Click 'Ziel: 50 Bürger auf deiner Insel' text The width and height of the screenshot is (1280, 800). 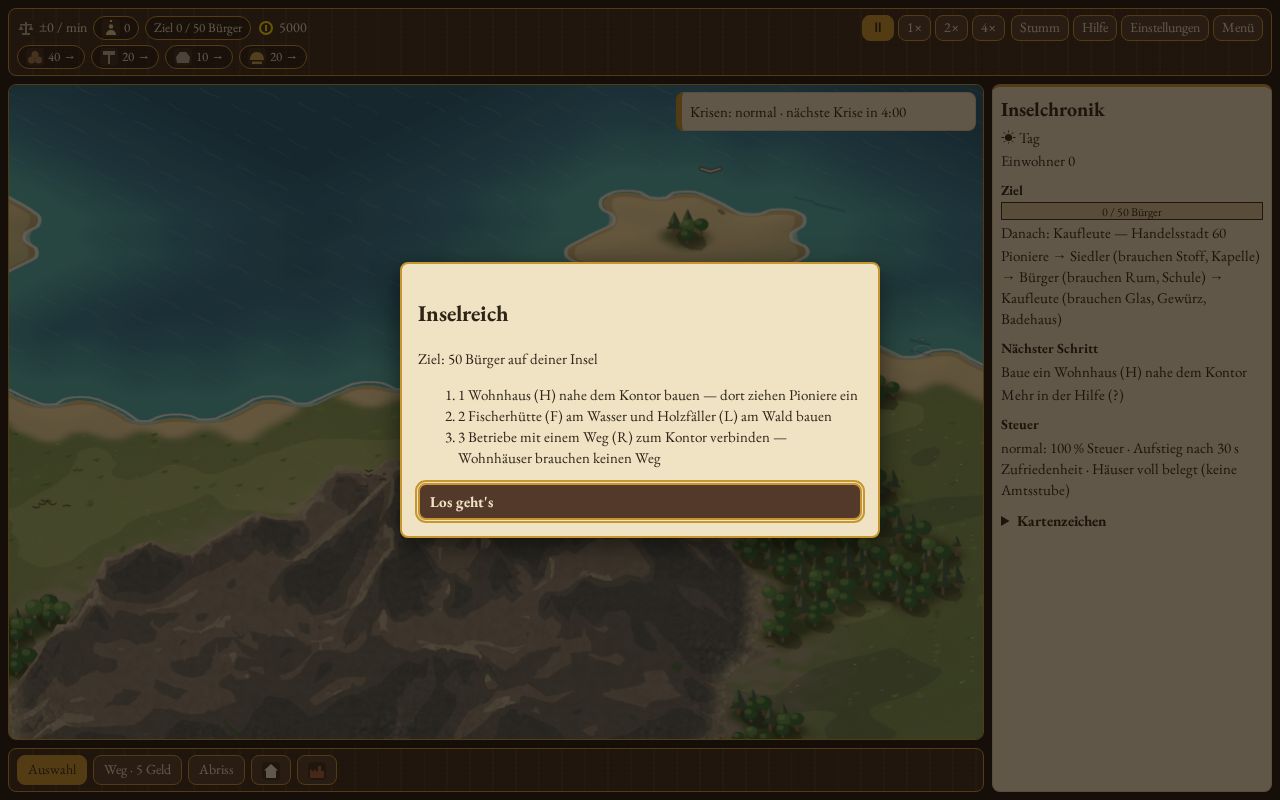508,359
